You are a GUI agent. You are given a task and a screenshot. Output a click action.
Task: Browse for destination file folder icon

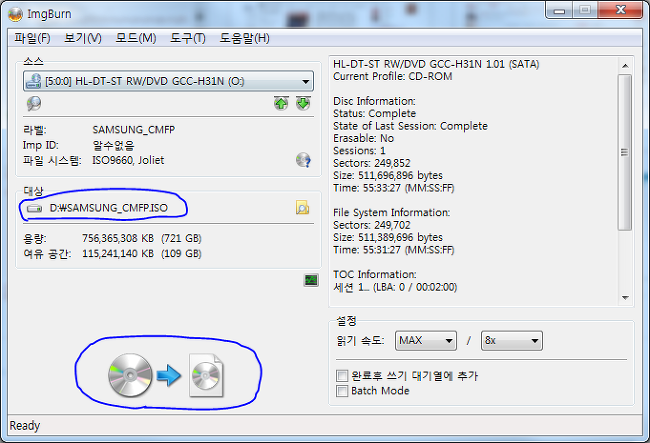[x=303, y=207]
